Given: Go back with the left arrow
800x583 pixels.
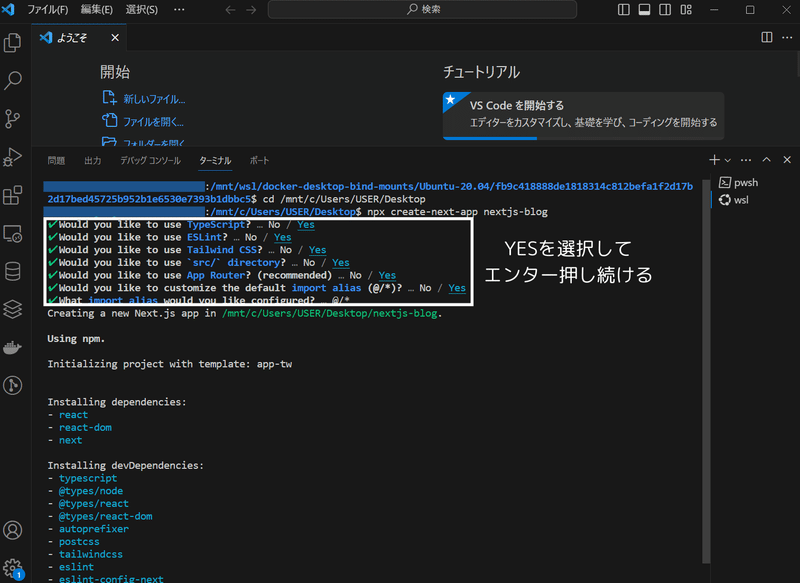Looking at the screenshot, I should click(231, 10).
